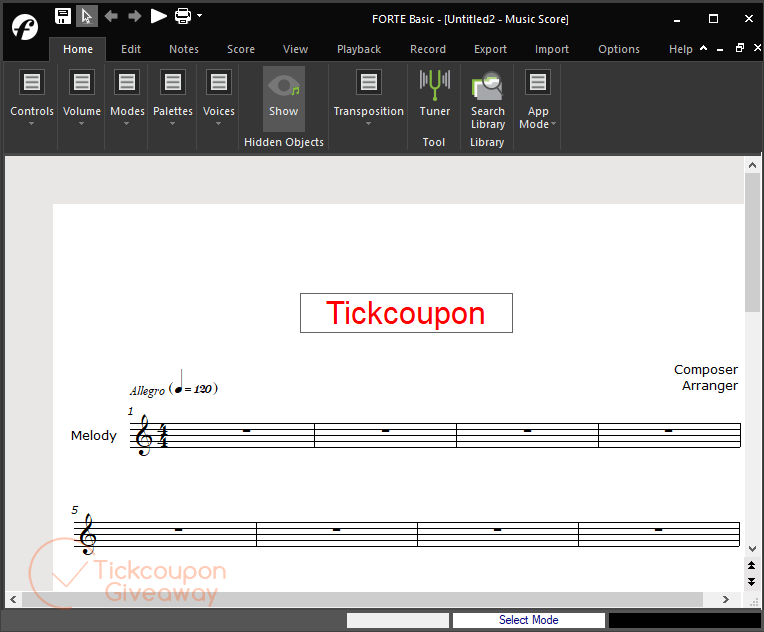Go to previous page with double up arrow
764x632 pixels.
tap(752, 565)
